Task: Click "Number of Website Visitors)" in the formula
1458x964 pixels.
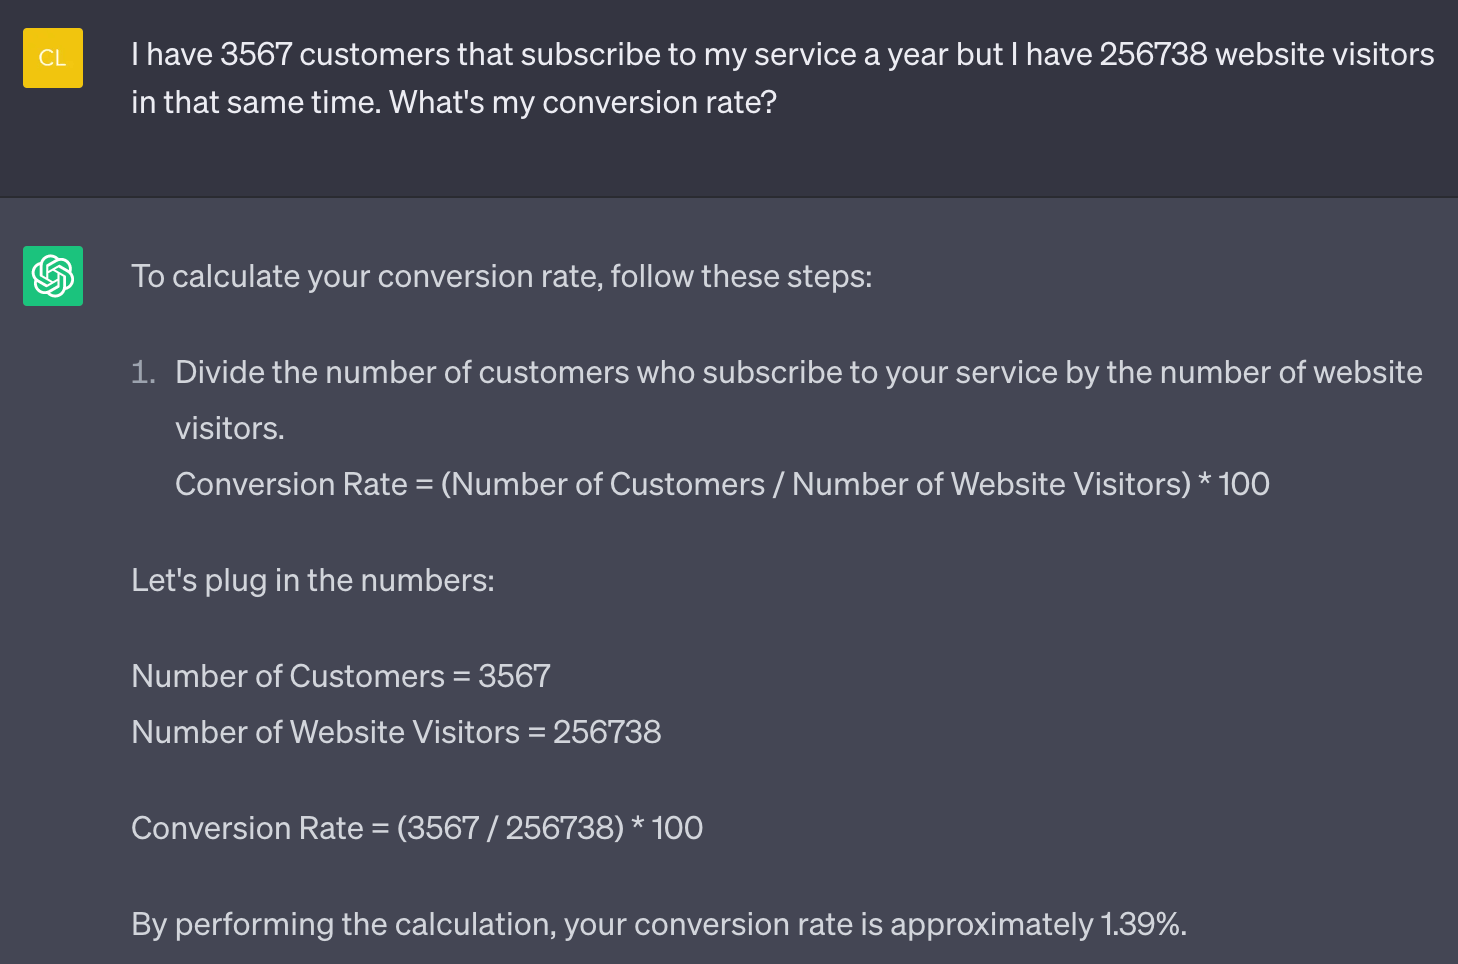Action: [991, 484]
